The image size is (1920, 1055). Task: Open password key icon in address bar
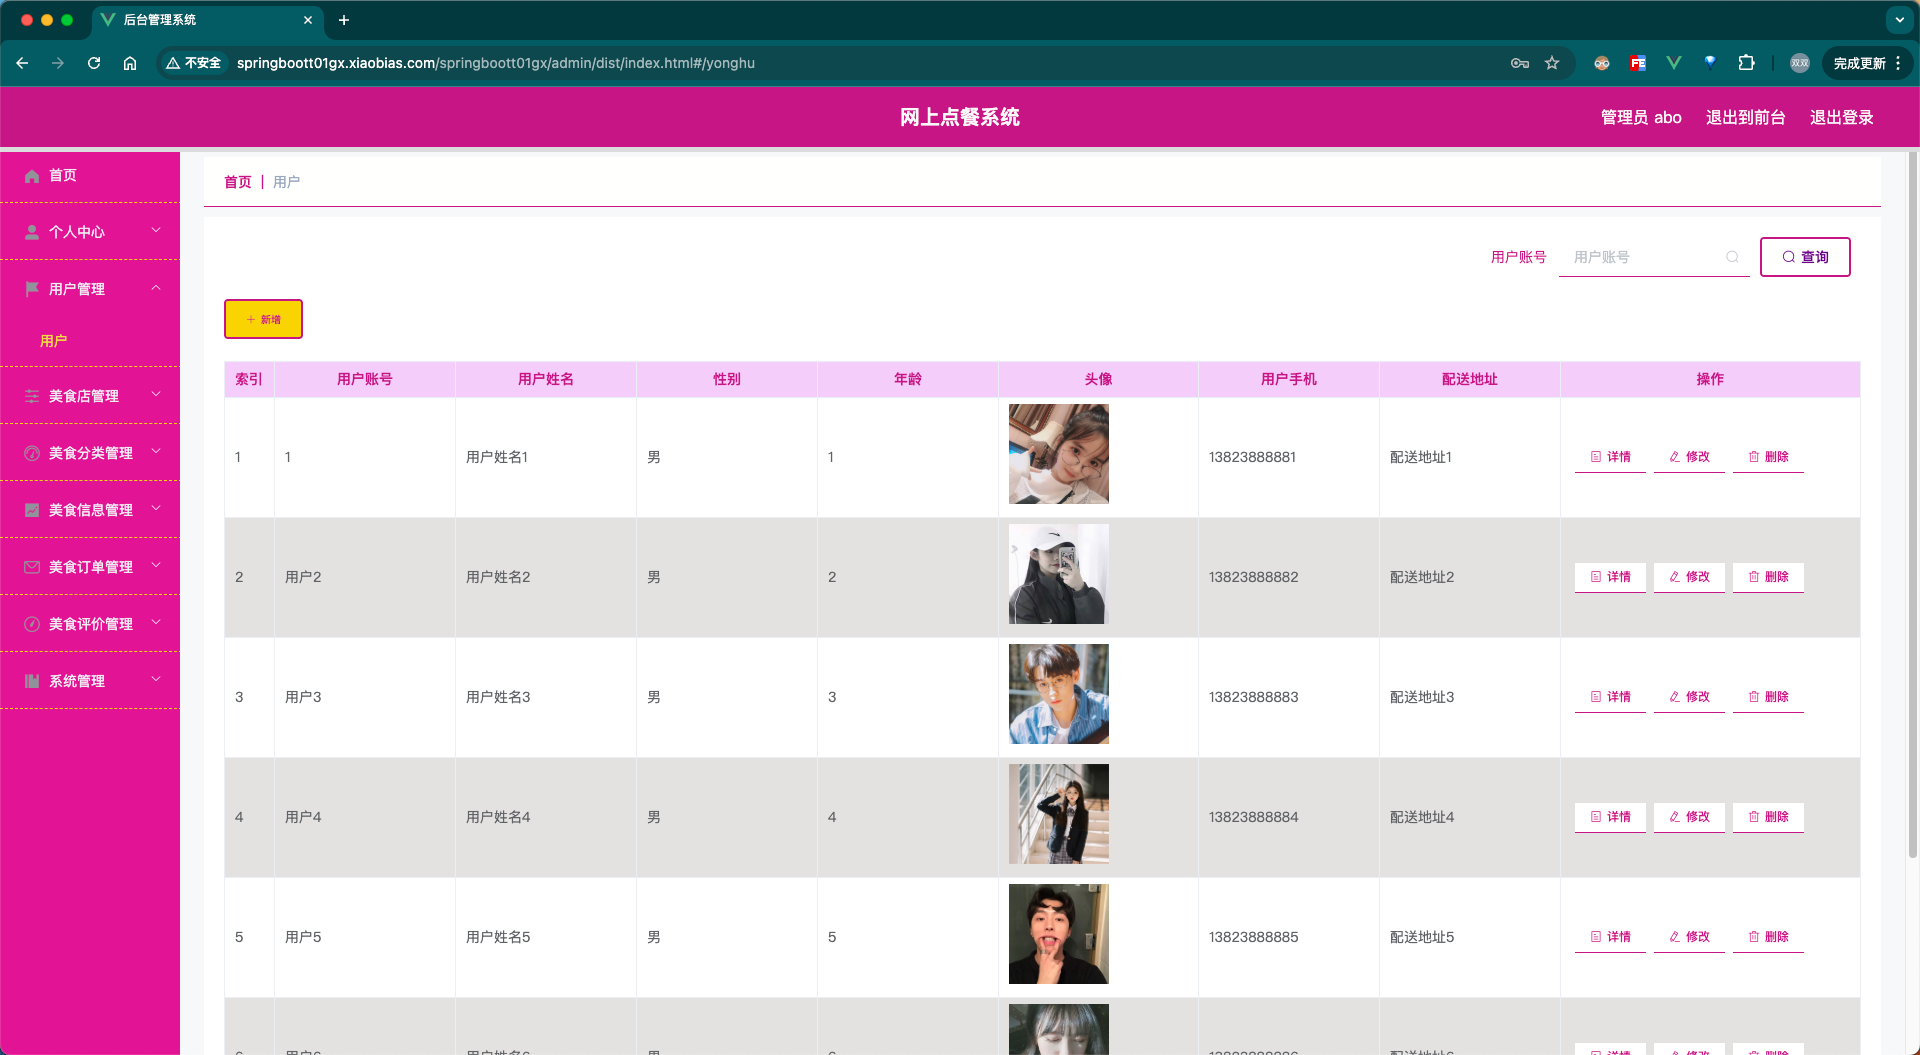point(1520,63)
